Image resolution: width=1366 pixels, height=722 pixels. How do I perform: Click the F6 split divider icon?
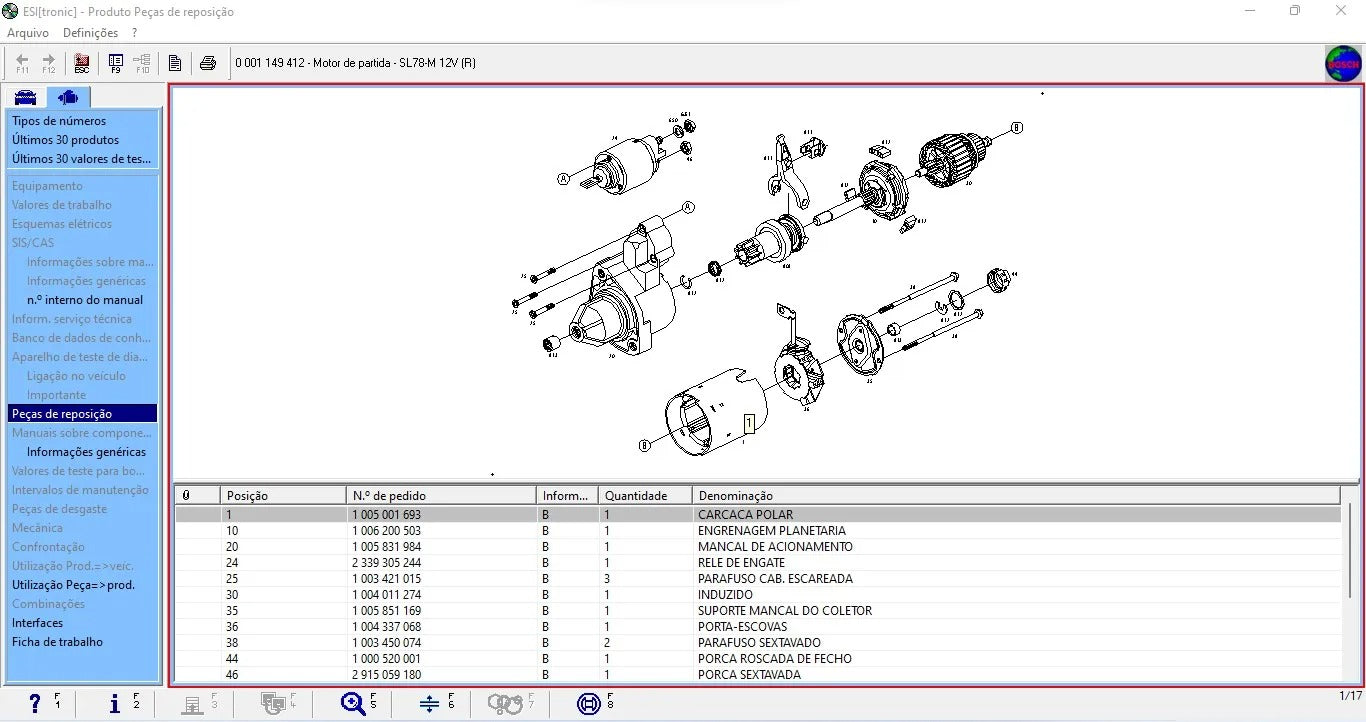click(x=430, y=703)
